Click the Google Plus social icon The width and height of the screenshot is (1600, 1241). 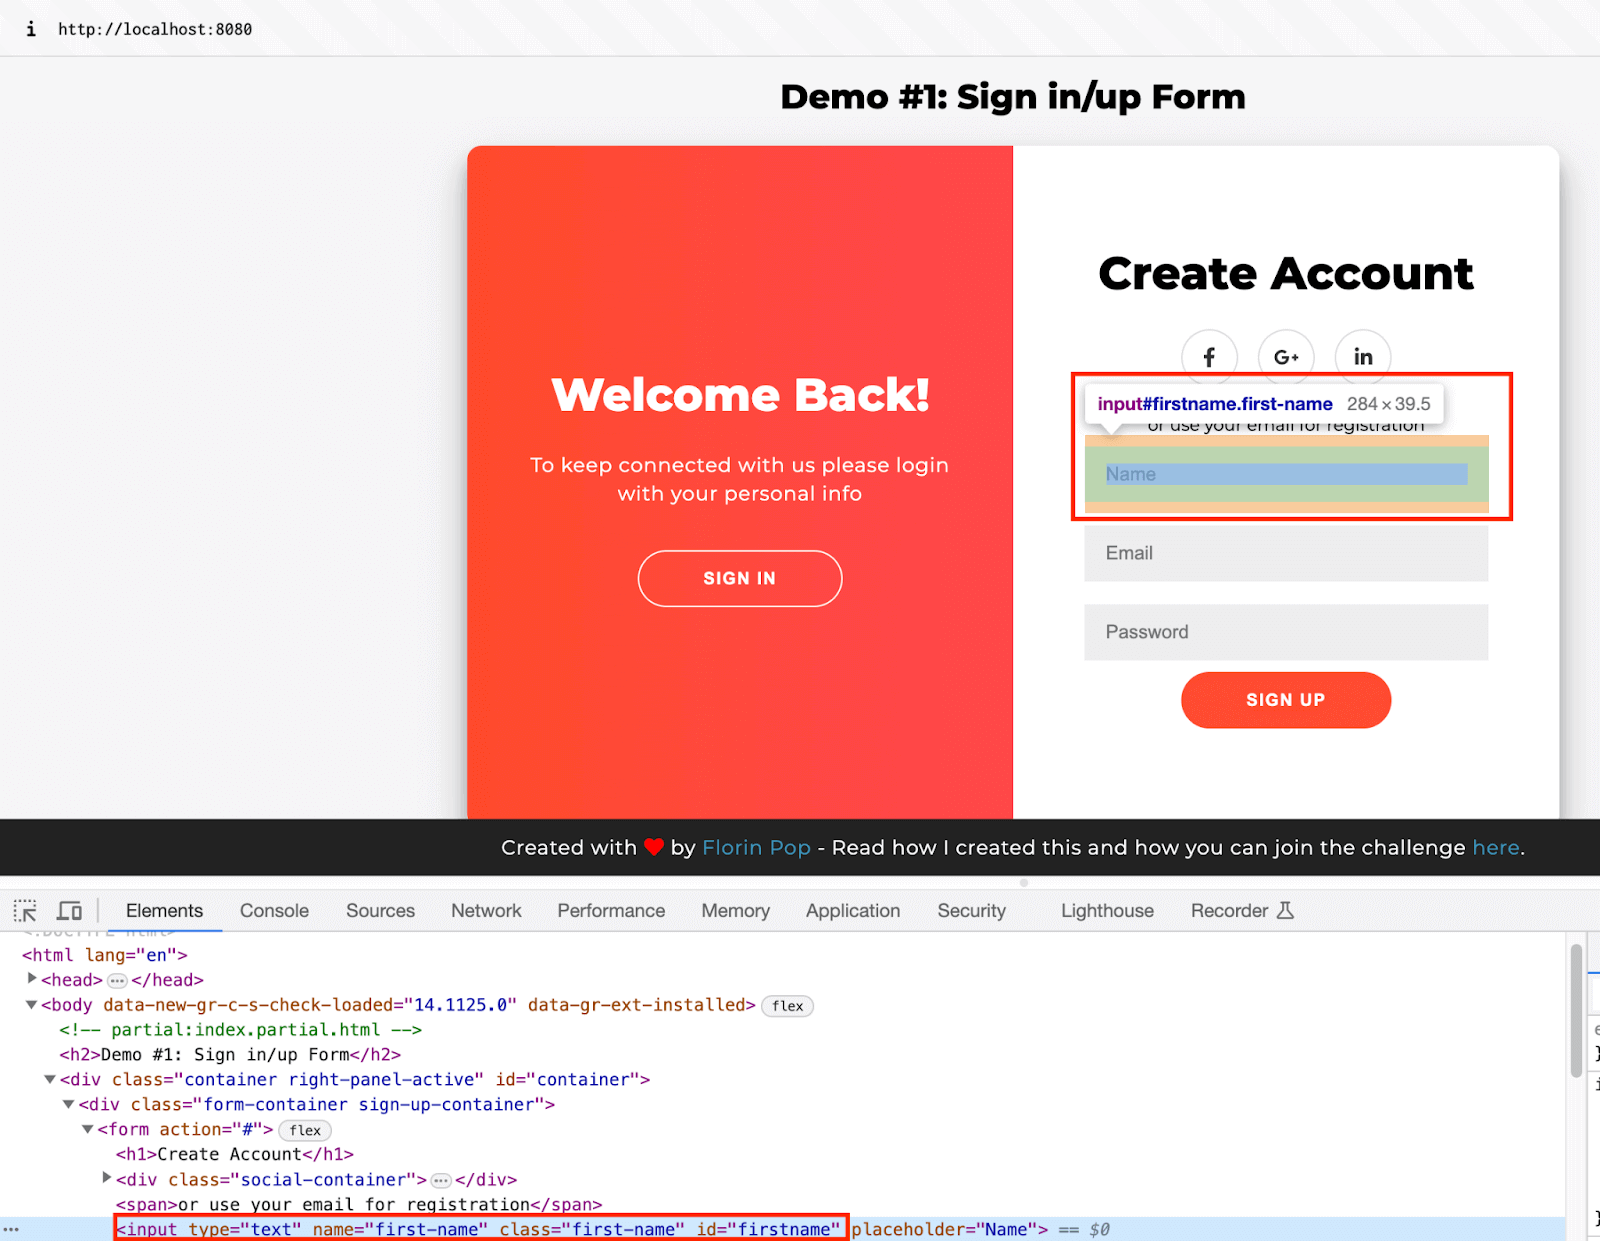tap(1286, 356)
